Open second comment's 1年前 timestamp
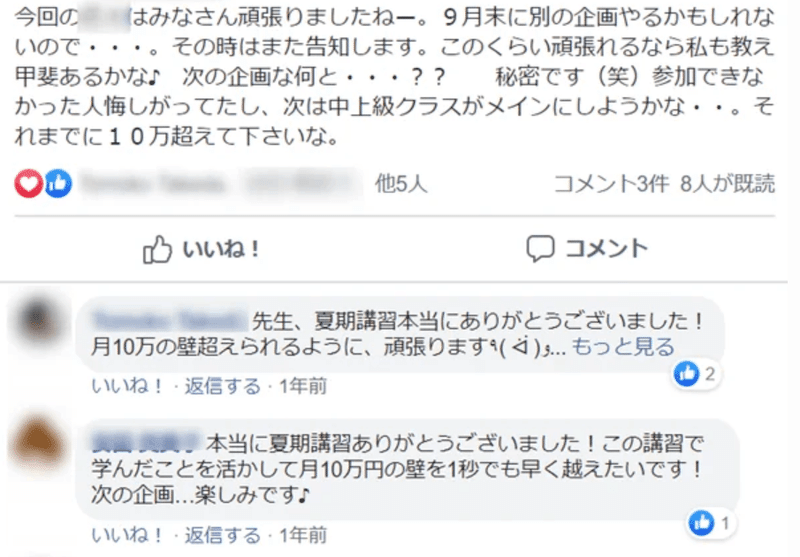Image resolution: width=800 pixels, height=557 pixels. 303,535
